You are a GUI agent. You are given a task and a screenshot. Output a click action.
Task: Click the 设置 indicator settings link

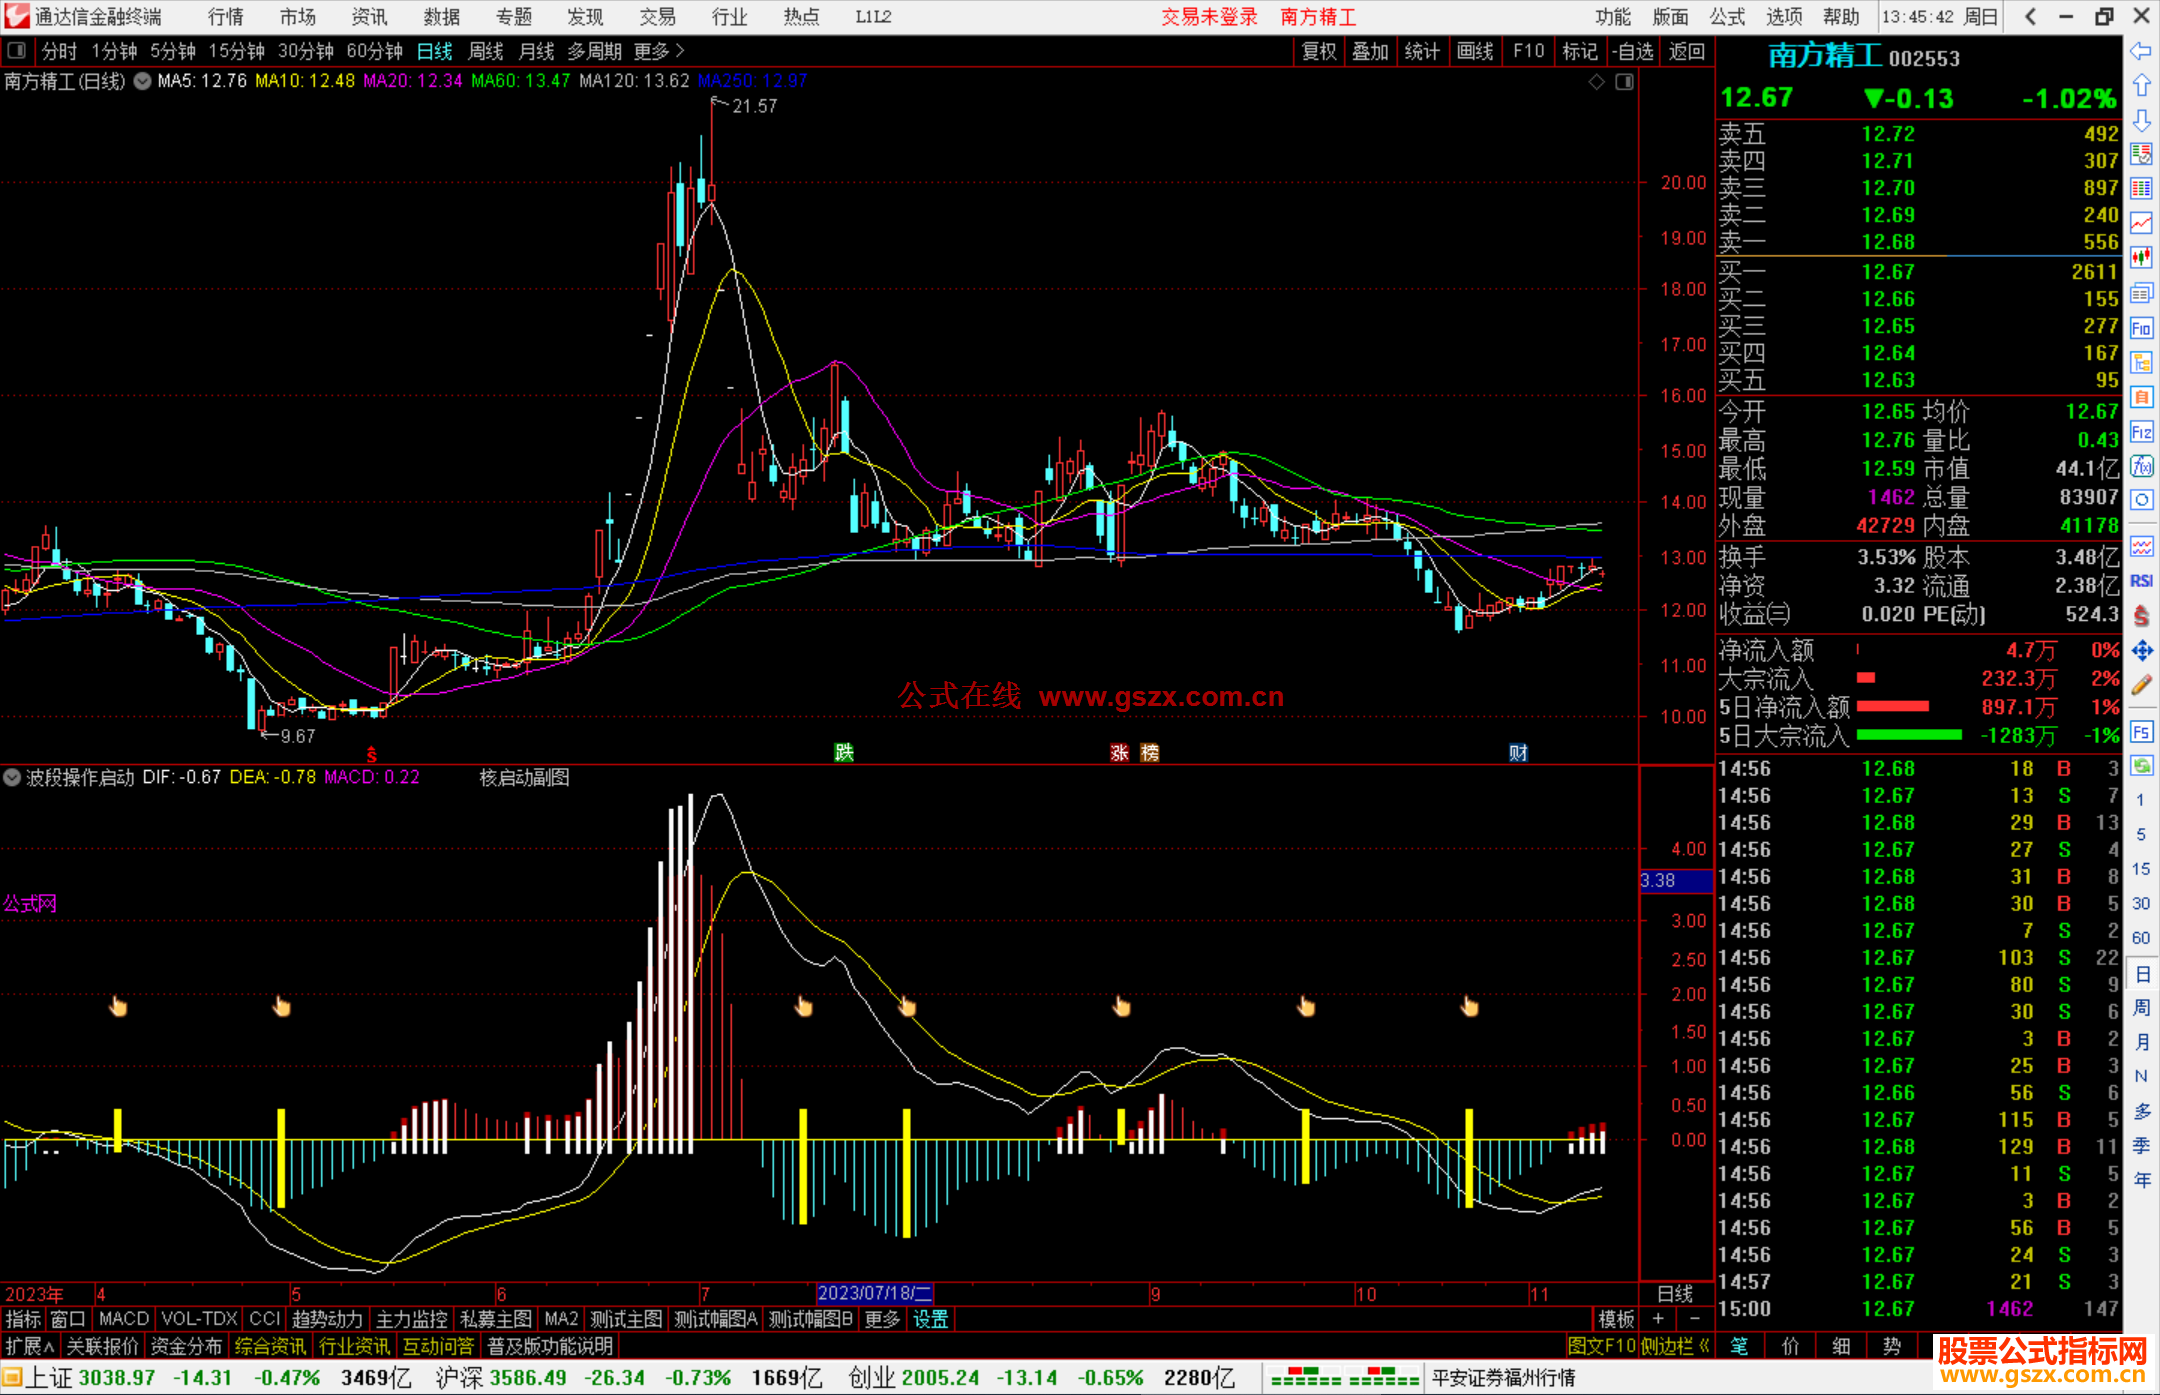click(x=930, y=1319)
